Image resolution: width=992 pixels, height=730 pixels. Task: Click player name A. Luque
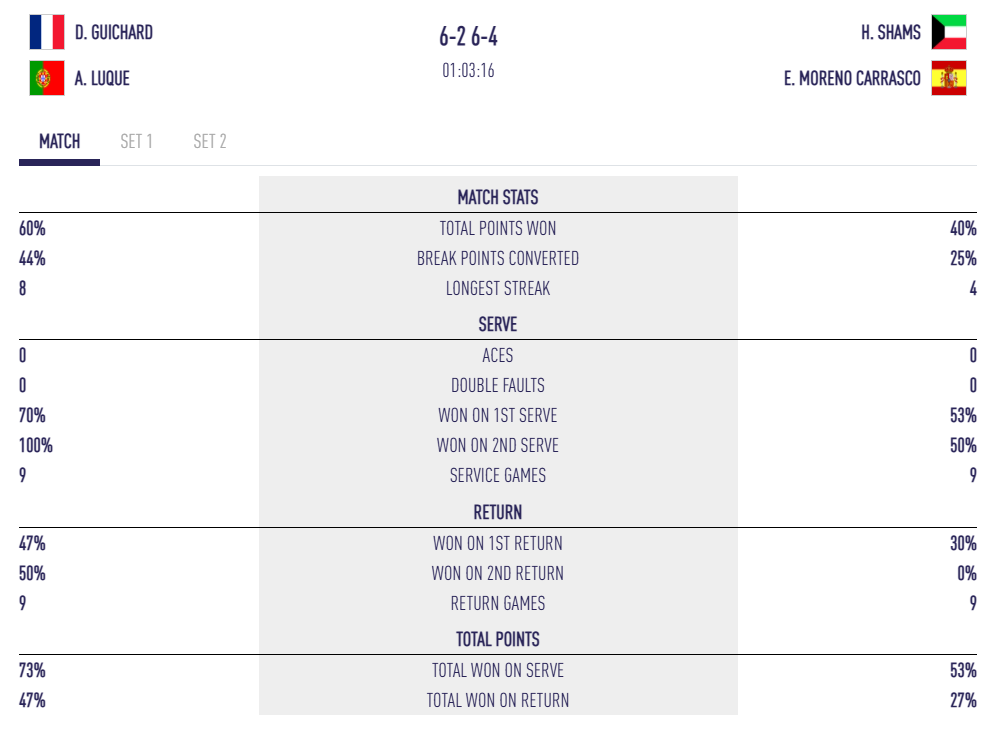coord(102,78)
